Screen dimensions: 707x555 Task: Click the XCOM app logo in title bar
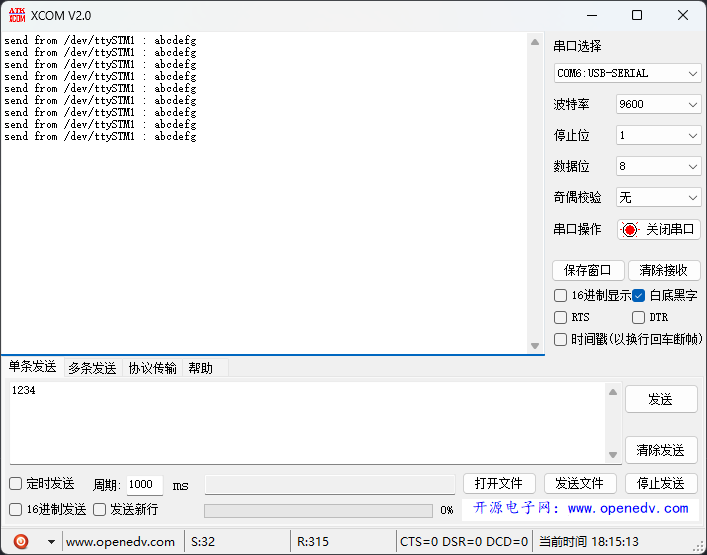tap(17, 15)
